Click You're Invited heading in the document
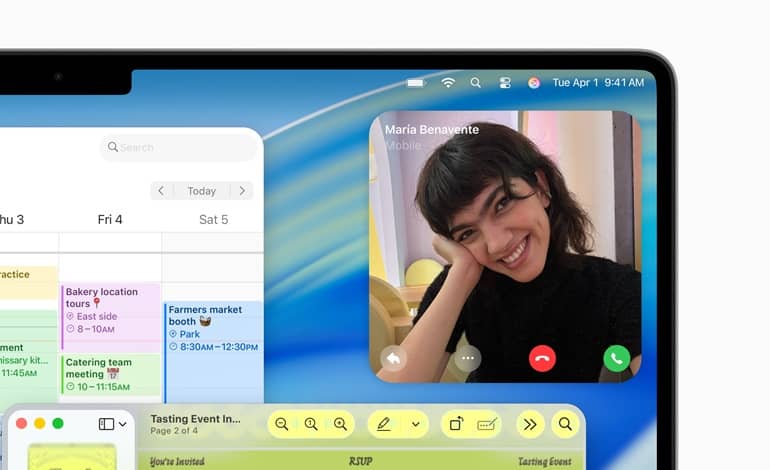This screenshot has width=770, height=470. 177,462
